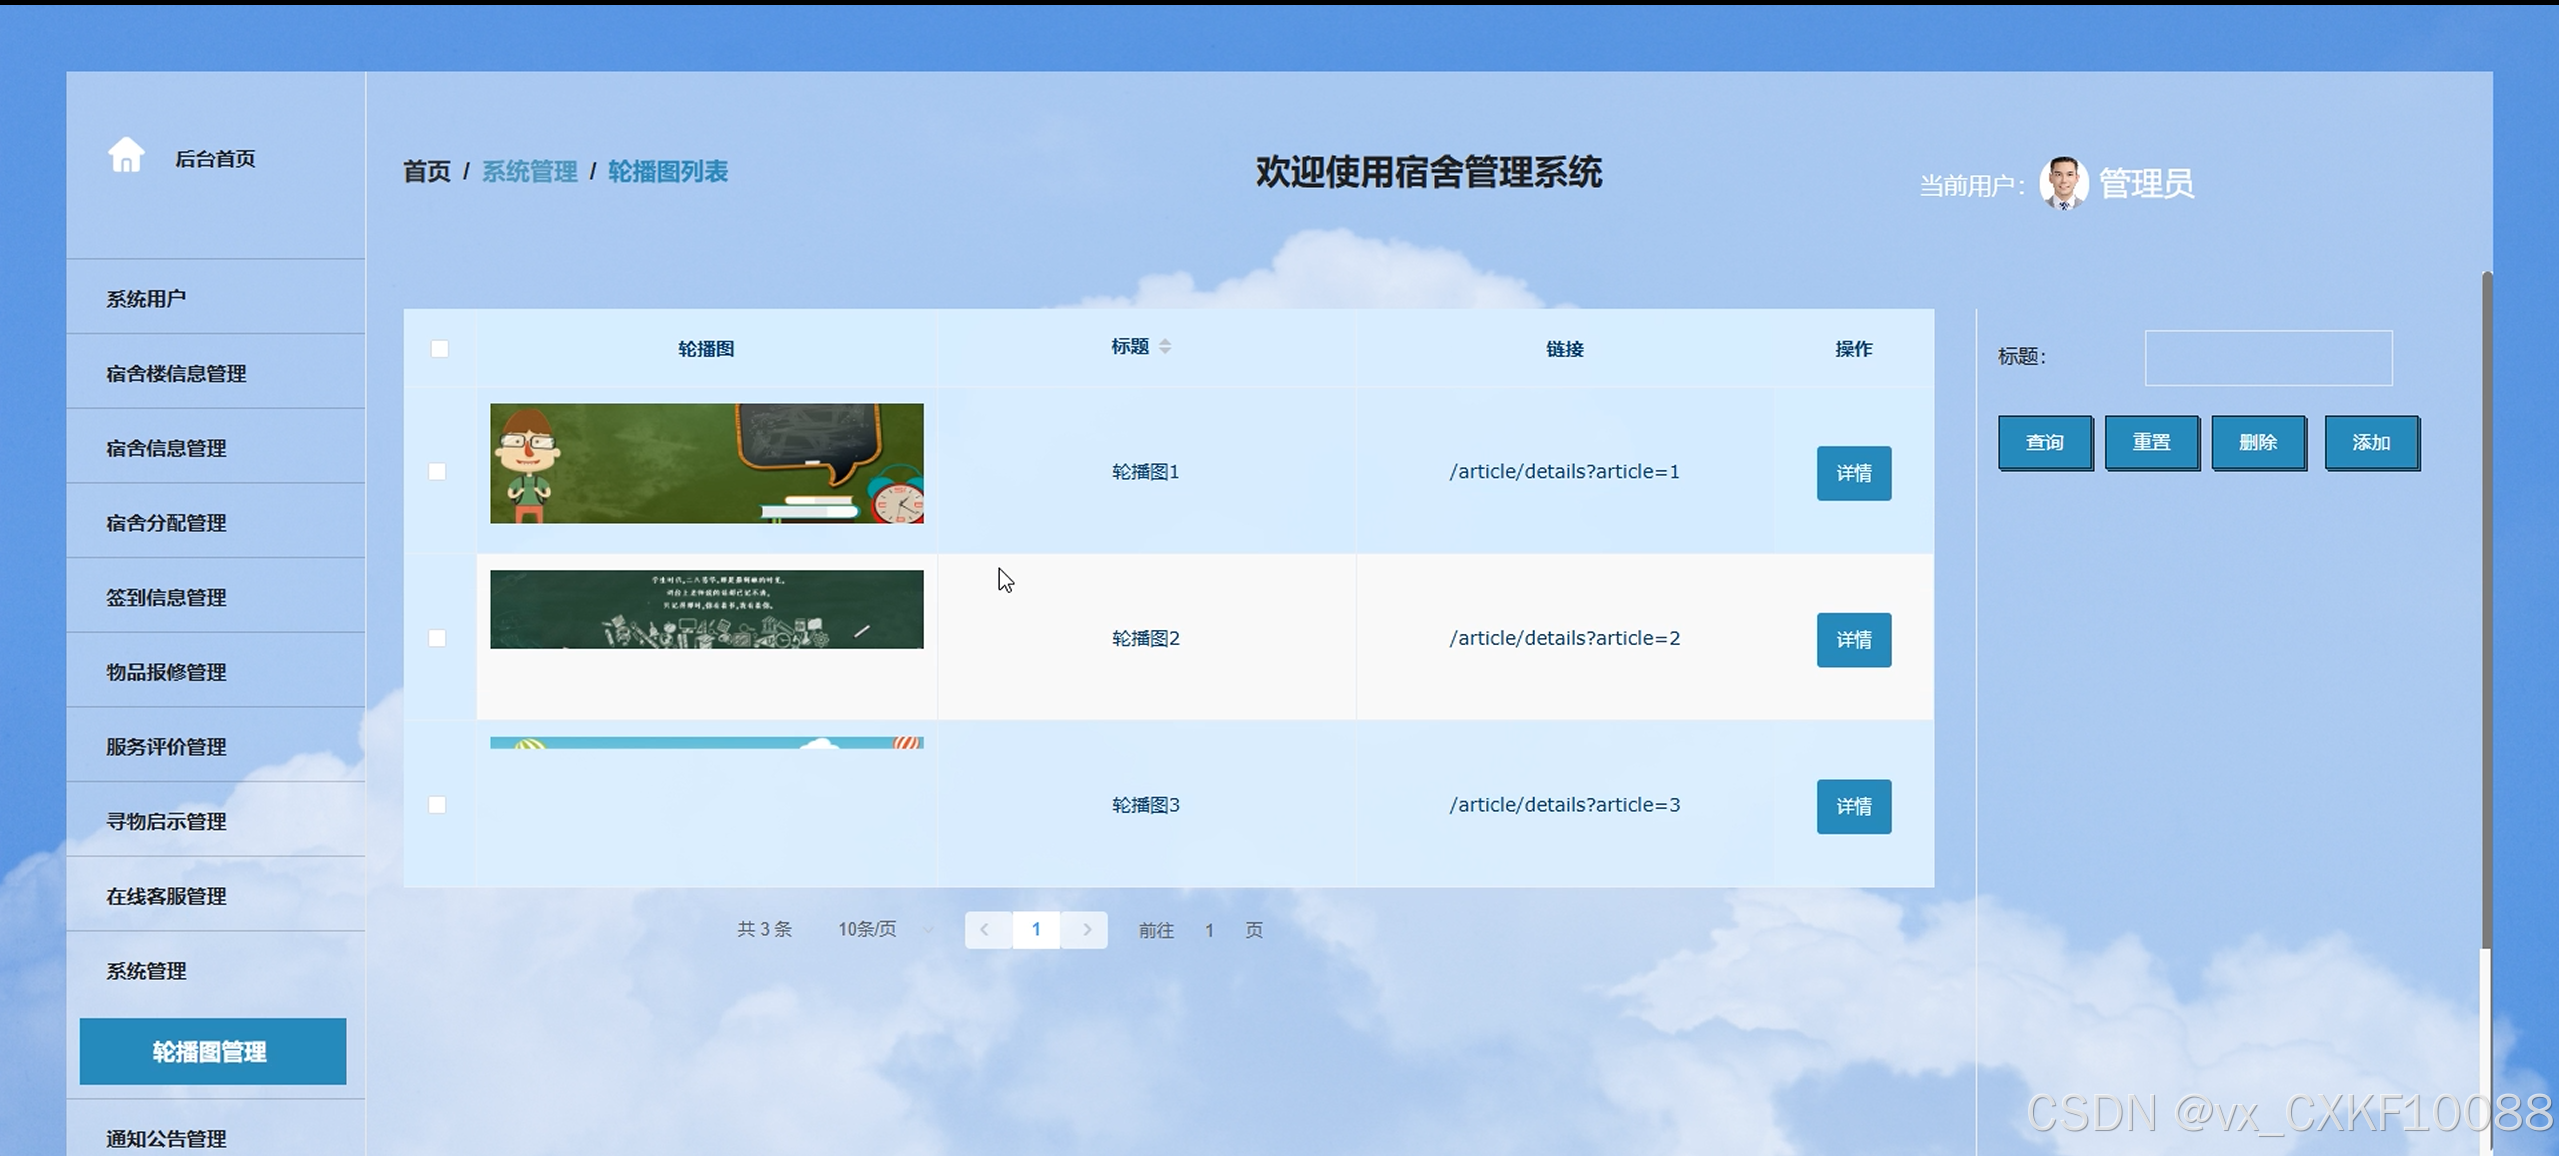Go to the previous page arrow
This screenshot has height=1156, width=2559.
click(x=985, y=930)
